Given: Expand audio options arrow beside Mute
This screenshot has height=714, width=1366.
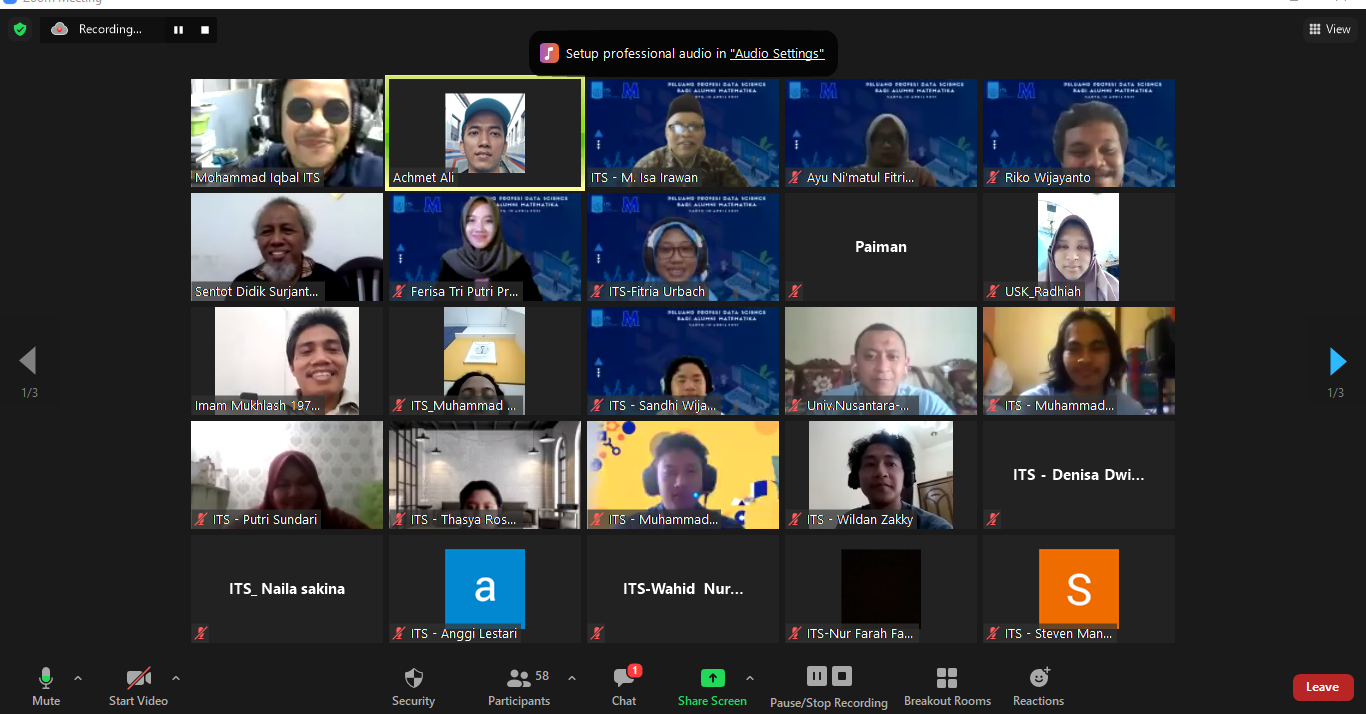Looking at the screenshot, I should 78,678.
